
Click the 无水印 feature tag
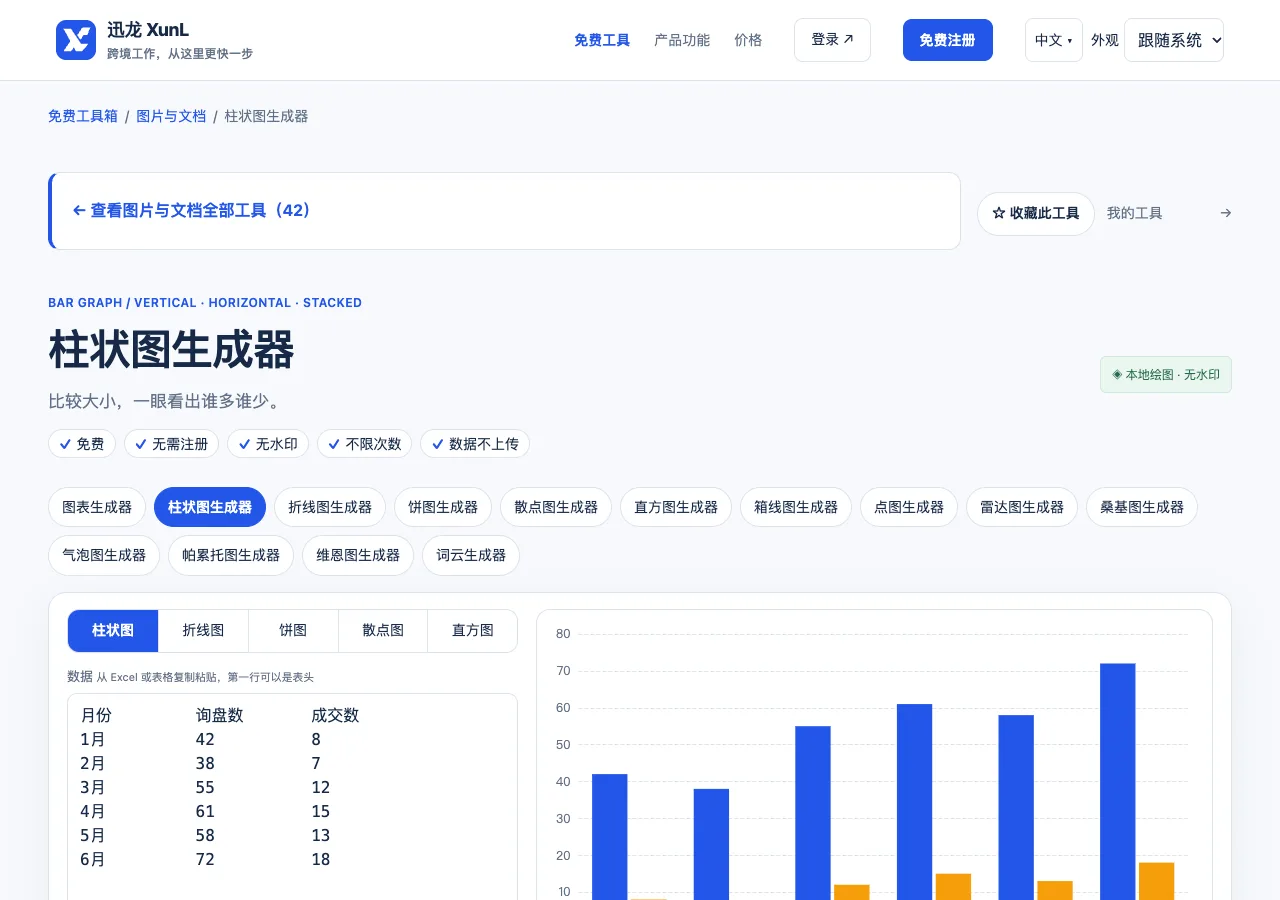268,444
